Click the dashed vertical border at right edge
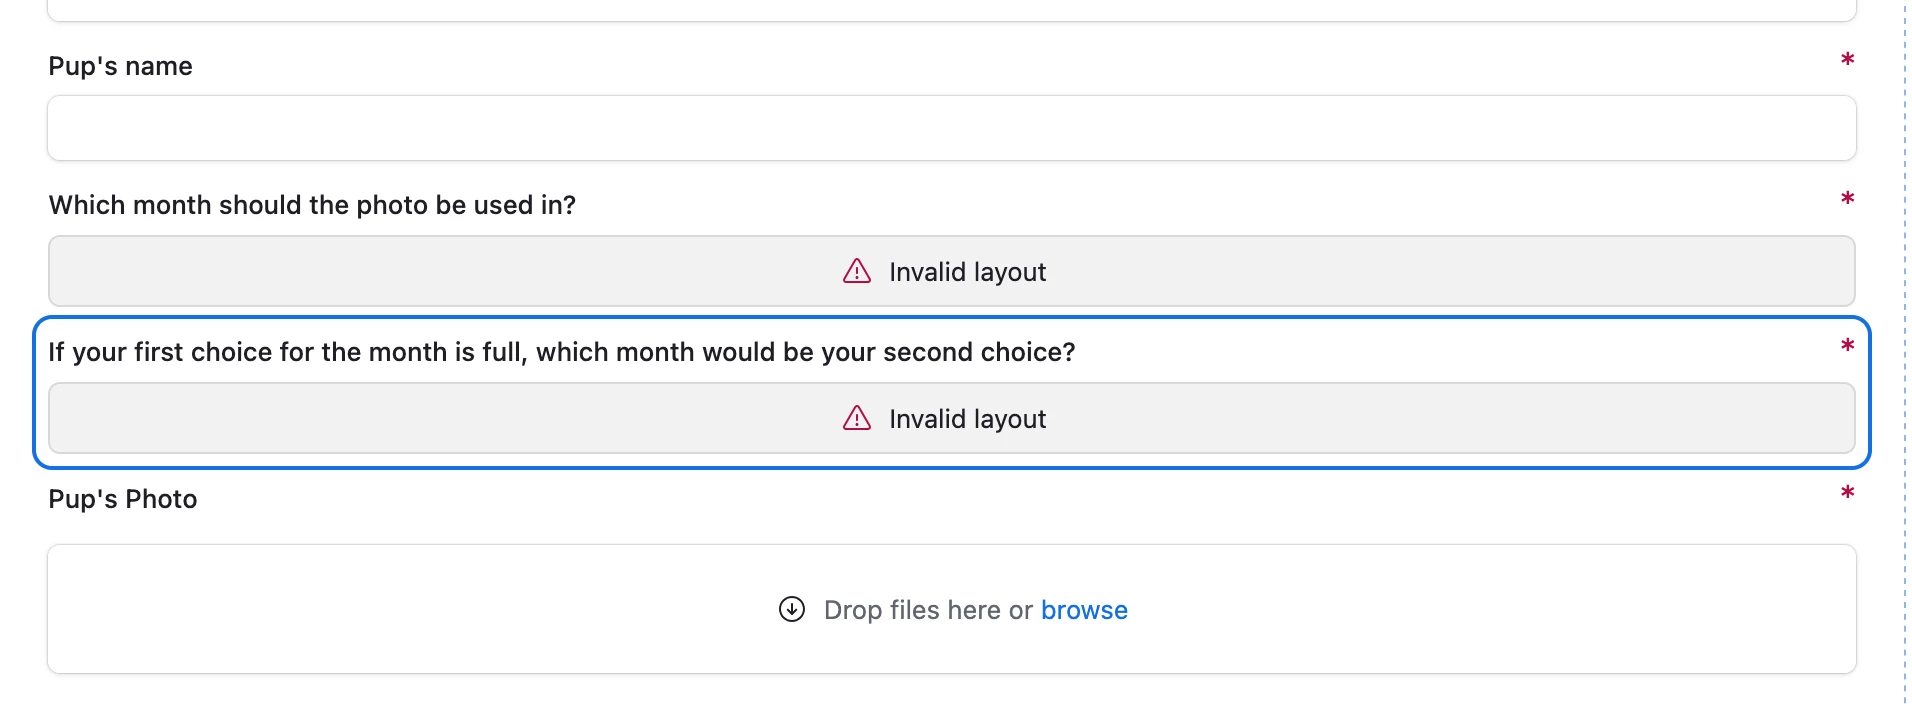1912x704 pixels. (1904, 352)
